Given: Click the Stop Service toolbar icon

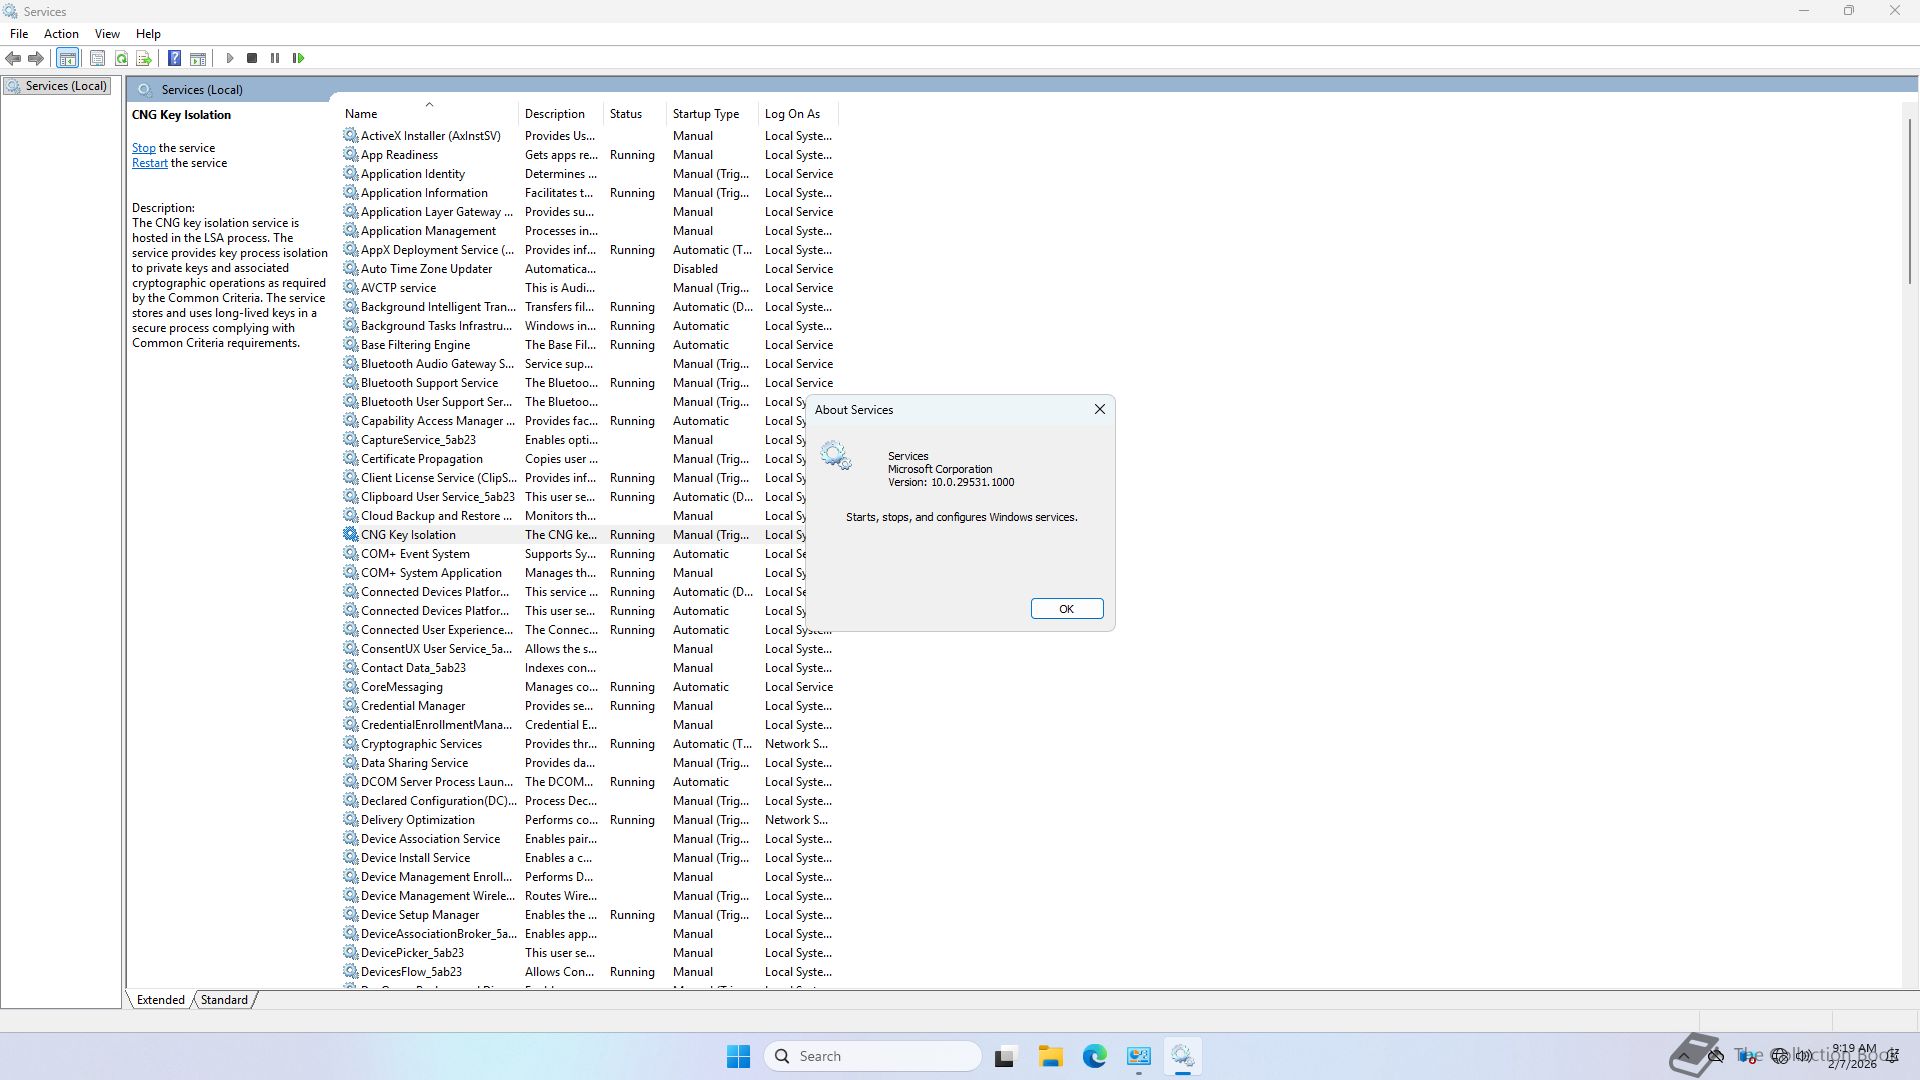Looking at the screenshot, I should (252, 58).
